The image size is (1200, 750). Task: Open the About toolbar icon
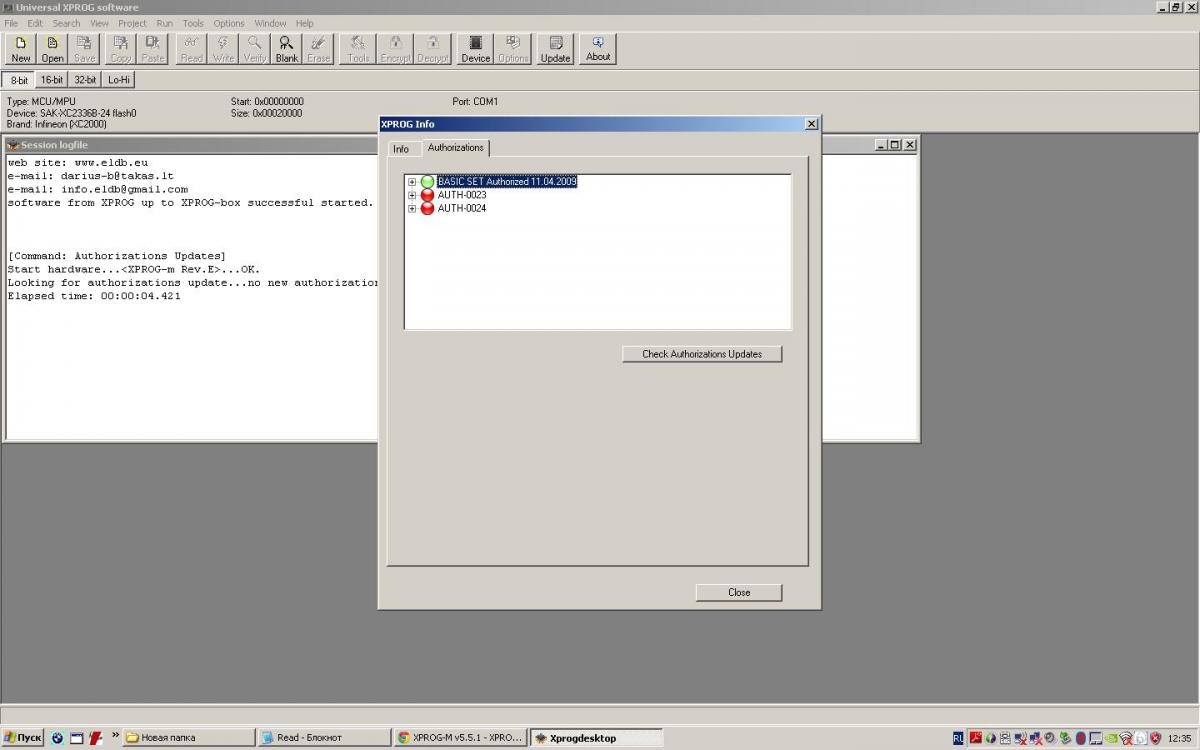[x=598, y=48]
